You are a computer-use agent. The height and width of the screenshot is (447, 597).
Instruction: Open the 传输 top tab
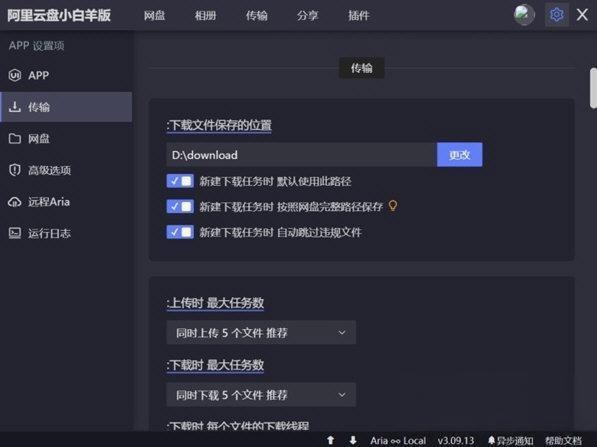[256, 16]
